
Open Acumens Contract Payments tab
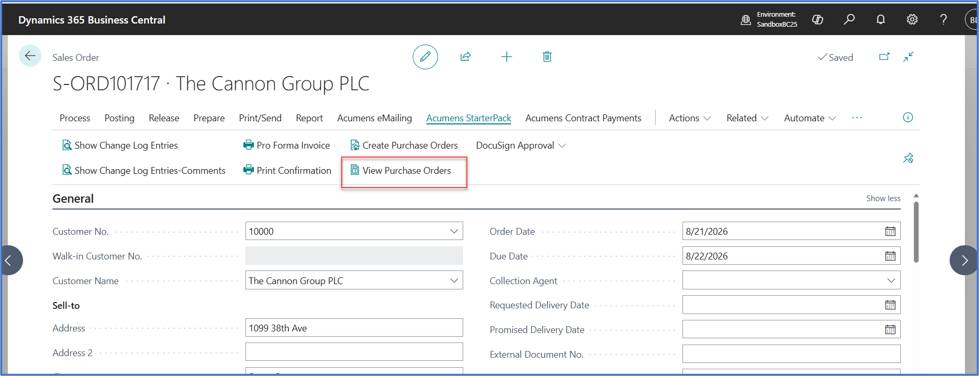pos(583,117)
